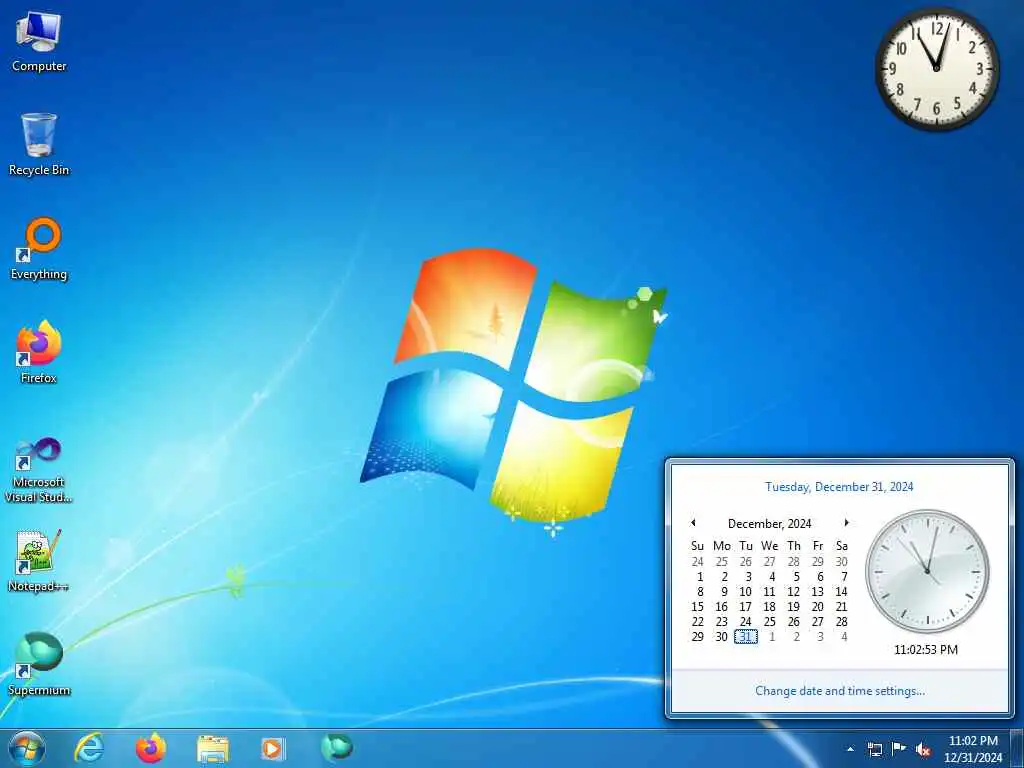Open Change date and time settings

point(840,691)
